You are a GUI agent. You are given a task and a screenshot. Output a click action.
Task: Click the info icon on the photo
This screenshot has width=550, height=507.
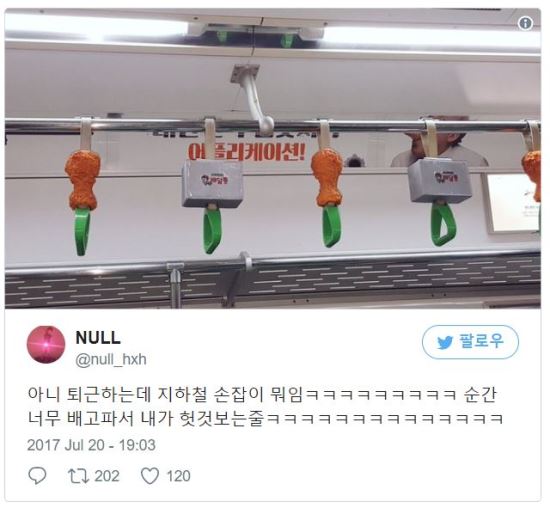coord(525,24)
